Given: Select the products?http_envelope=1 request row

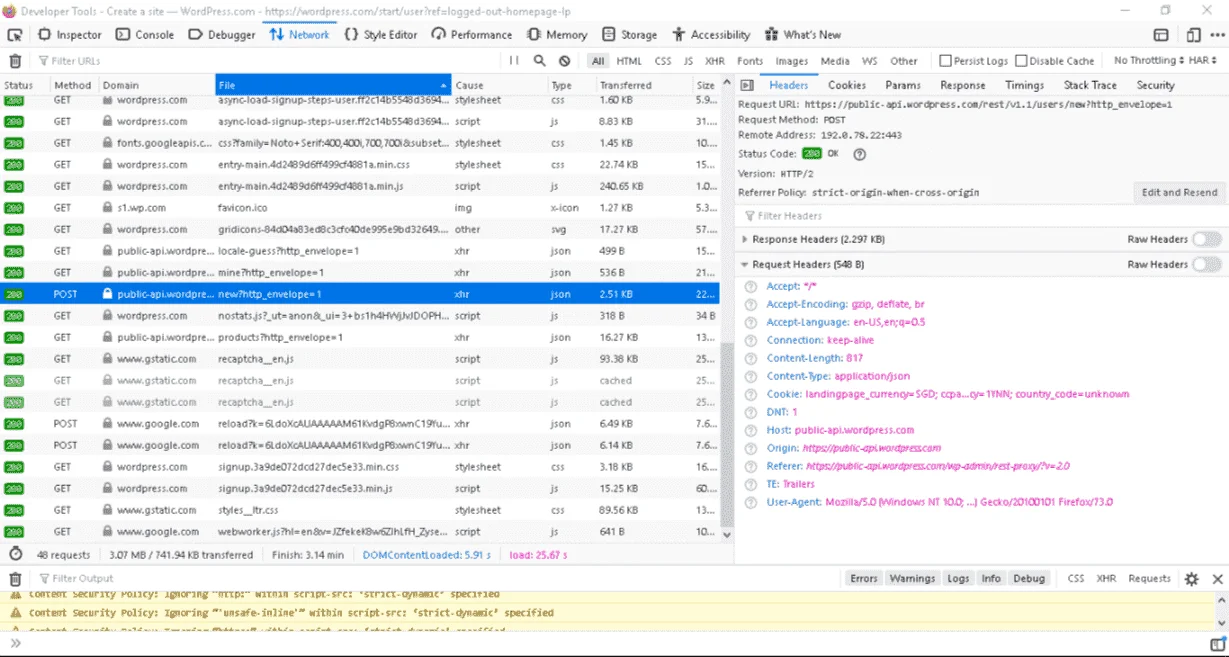Looking at the screenshot, I should (x=359, y=337).
